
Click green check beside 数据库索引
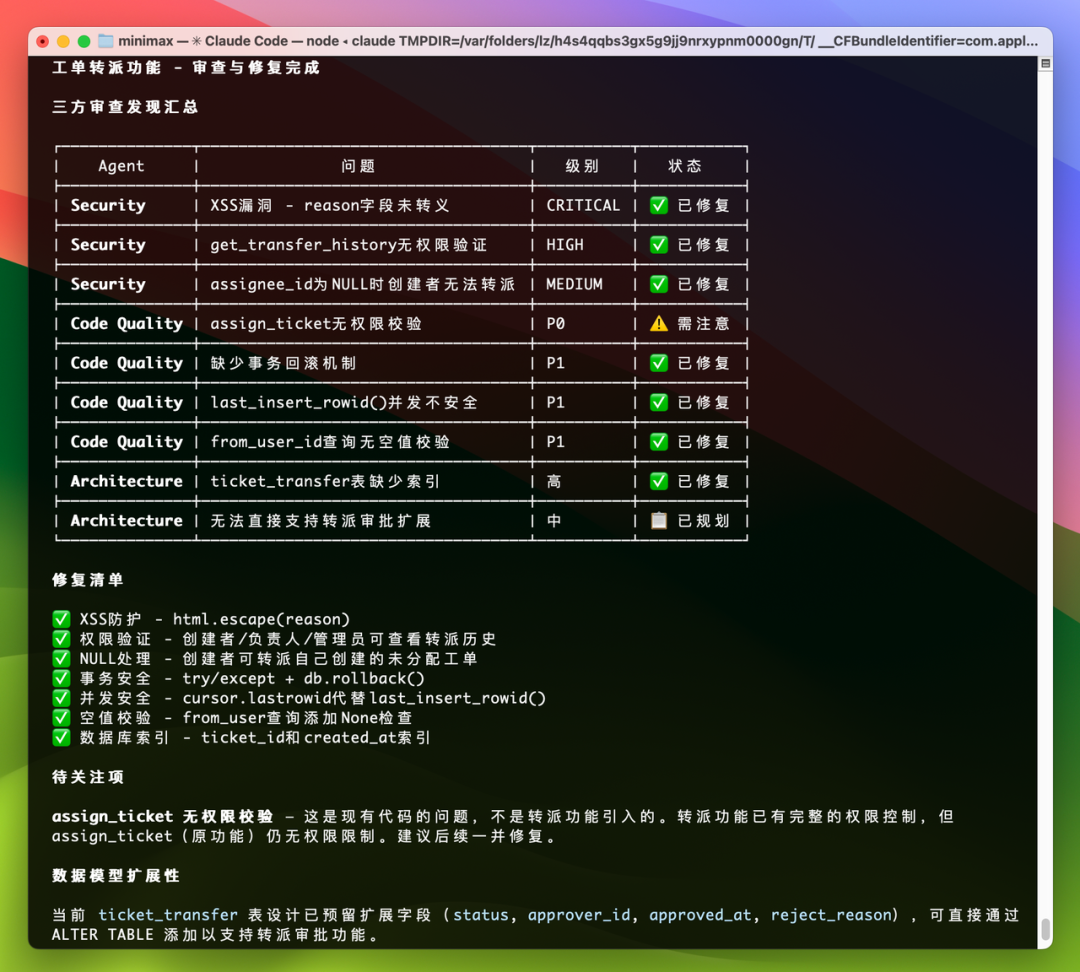click(61, 737)
